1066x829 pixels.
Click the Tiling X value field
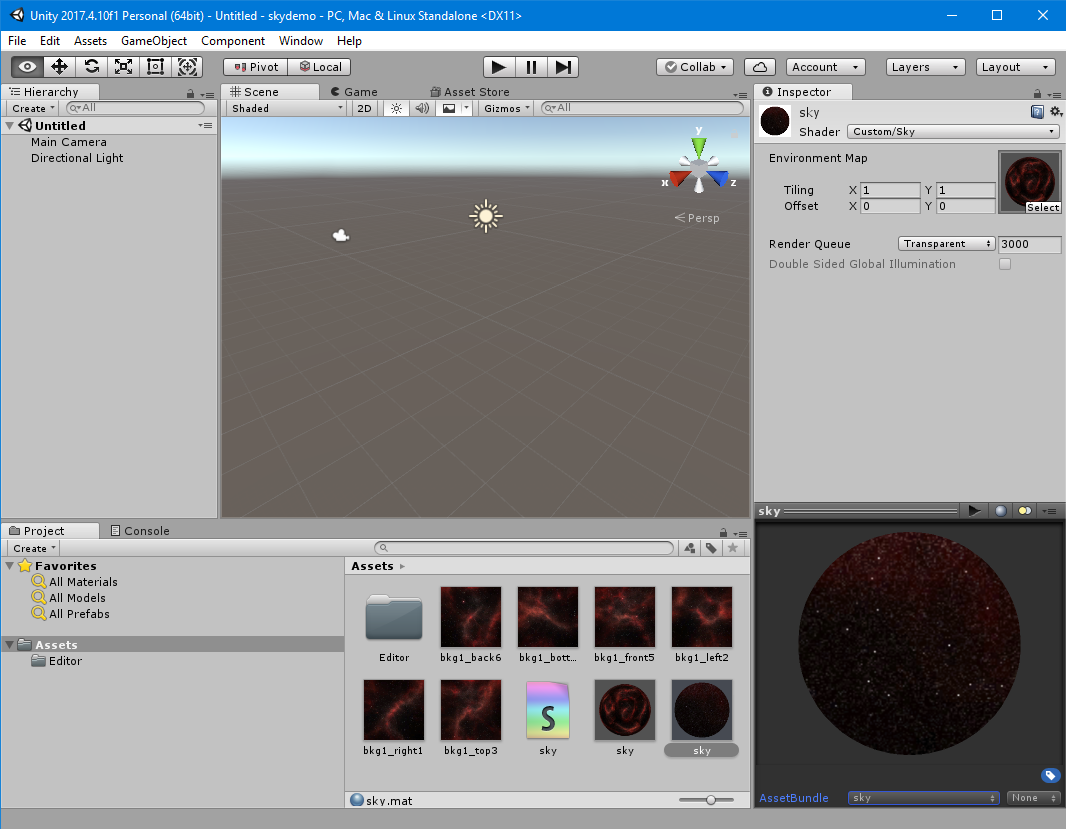tap(890, 190)
